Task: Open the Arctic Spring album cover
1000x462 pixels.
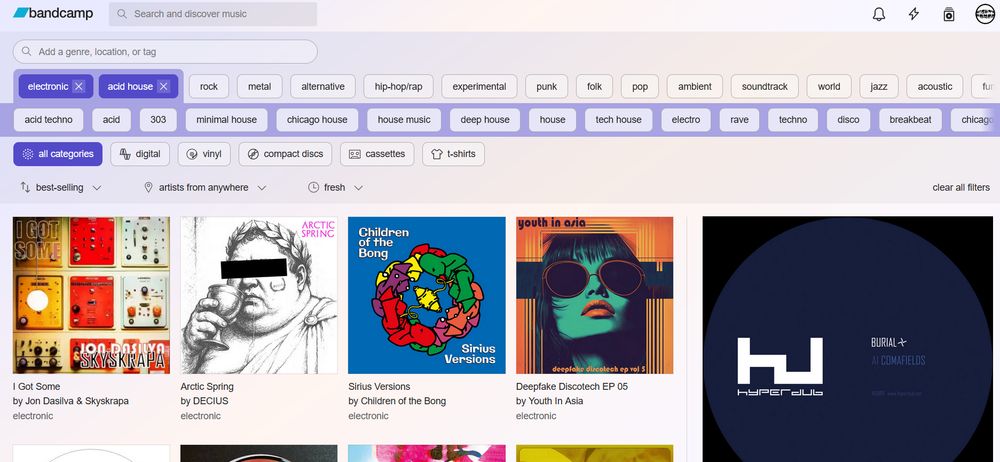Action: [259, 295]
